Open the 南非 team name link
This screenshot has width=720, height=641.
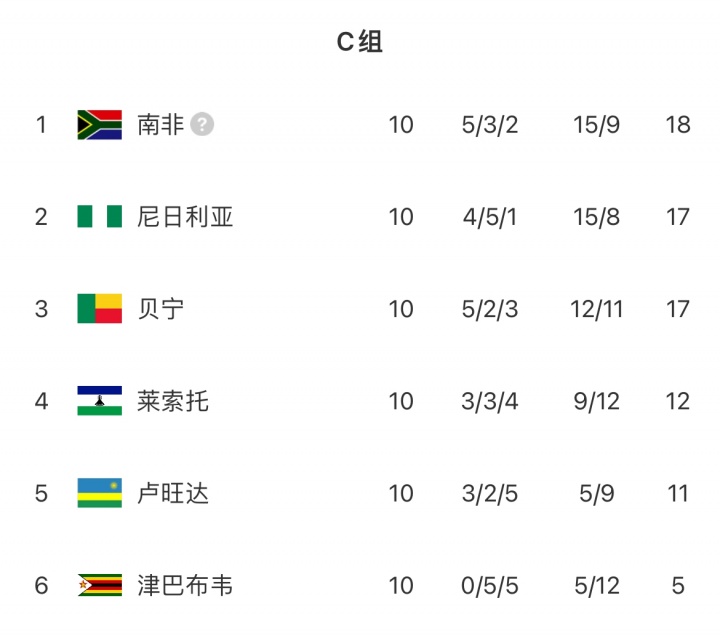[161, 125]
